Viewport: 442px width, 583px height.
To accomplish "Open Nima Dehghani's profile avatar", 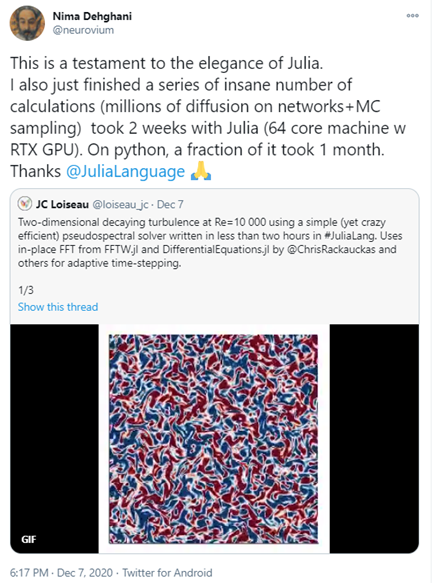I will pyautogui.click(x=27, y=23).
